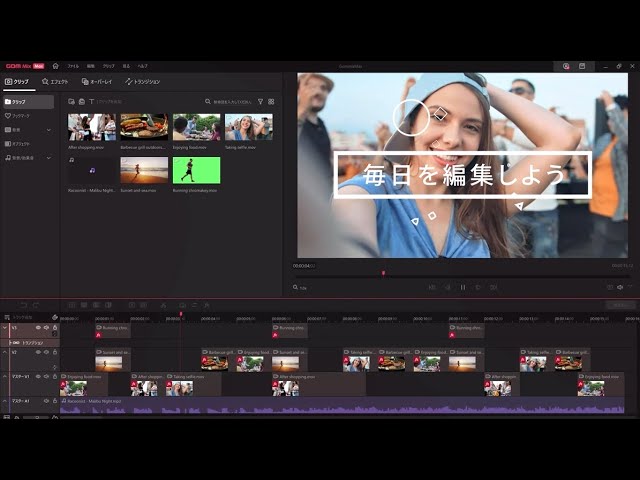This screenshot has height=480, width=640.
Task: Switch clip list to grid view
Action: click(x=271, y=102)
